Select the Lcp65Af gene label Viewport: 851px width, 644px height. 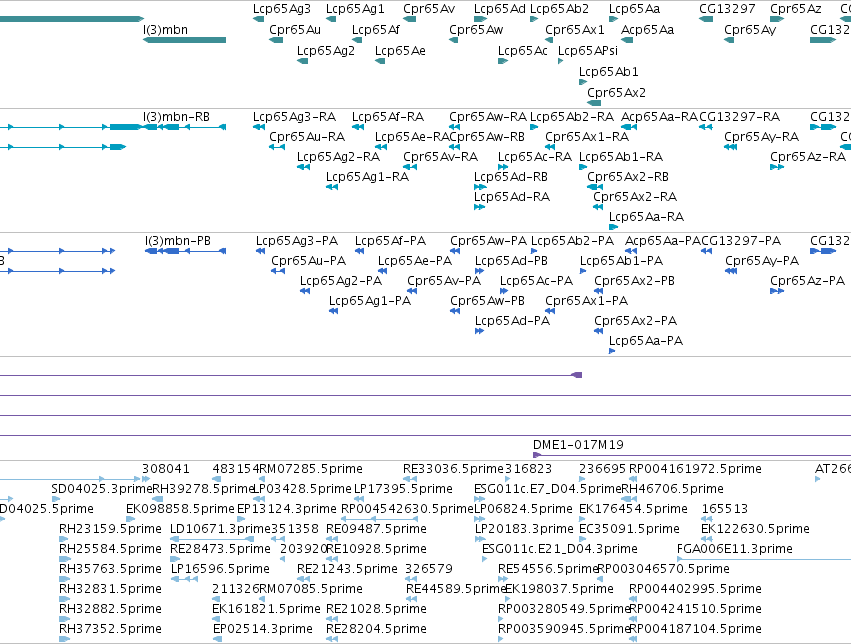click(x=376, y=30)
